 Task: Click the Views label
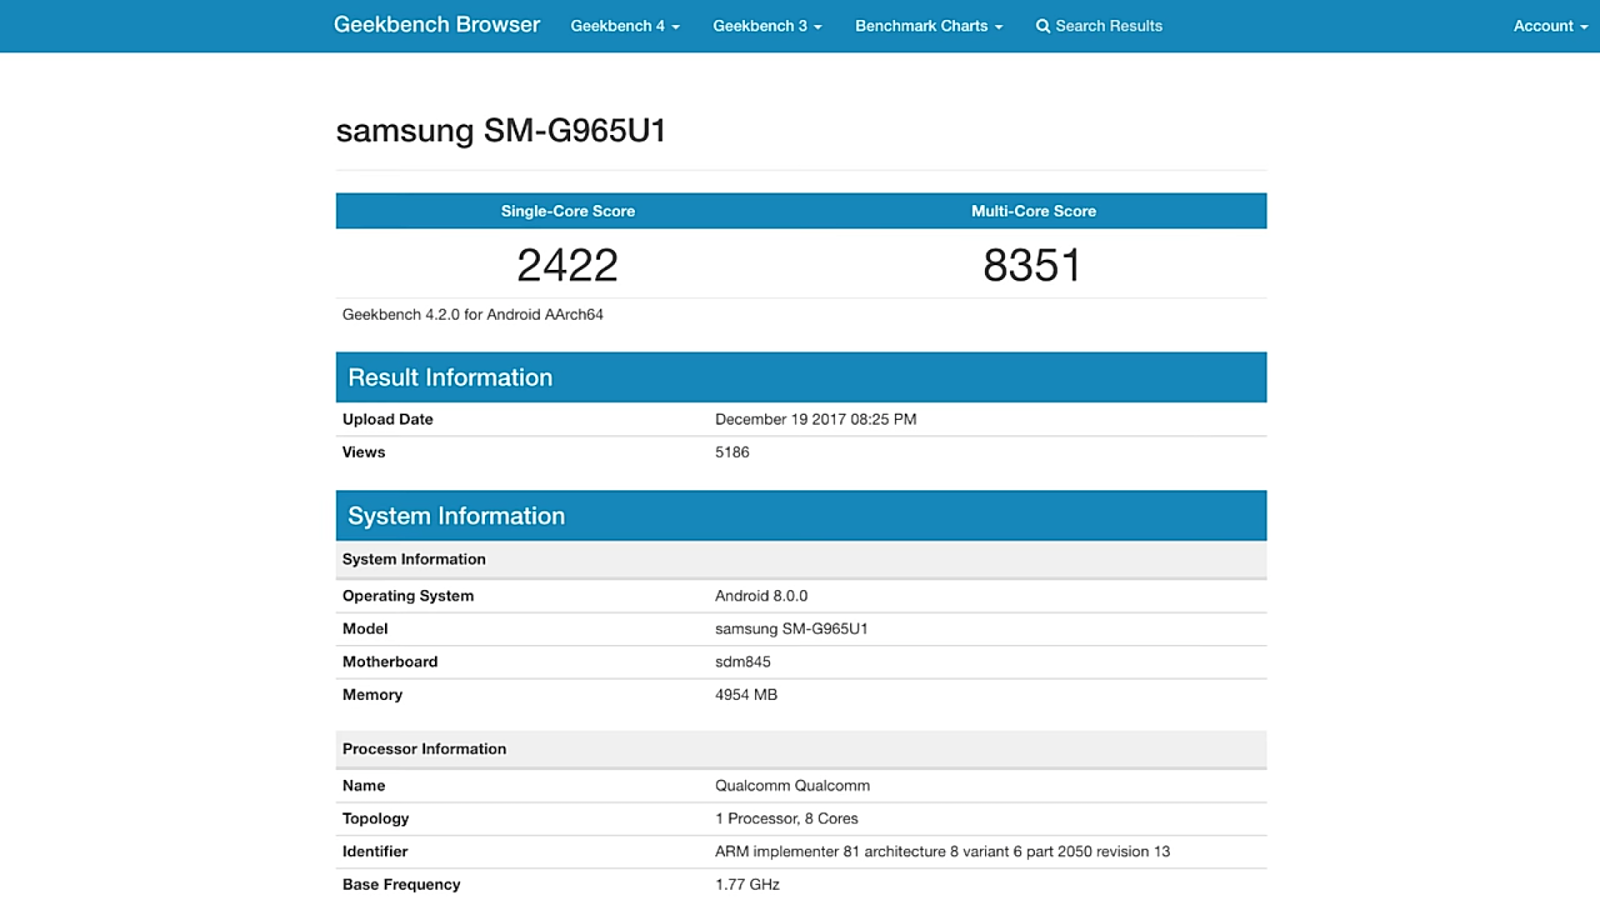[x=363, y=452]
